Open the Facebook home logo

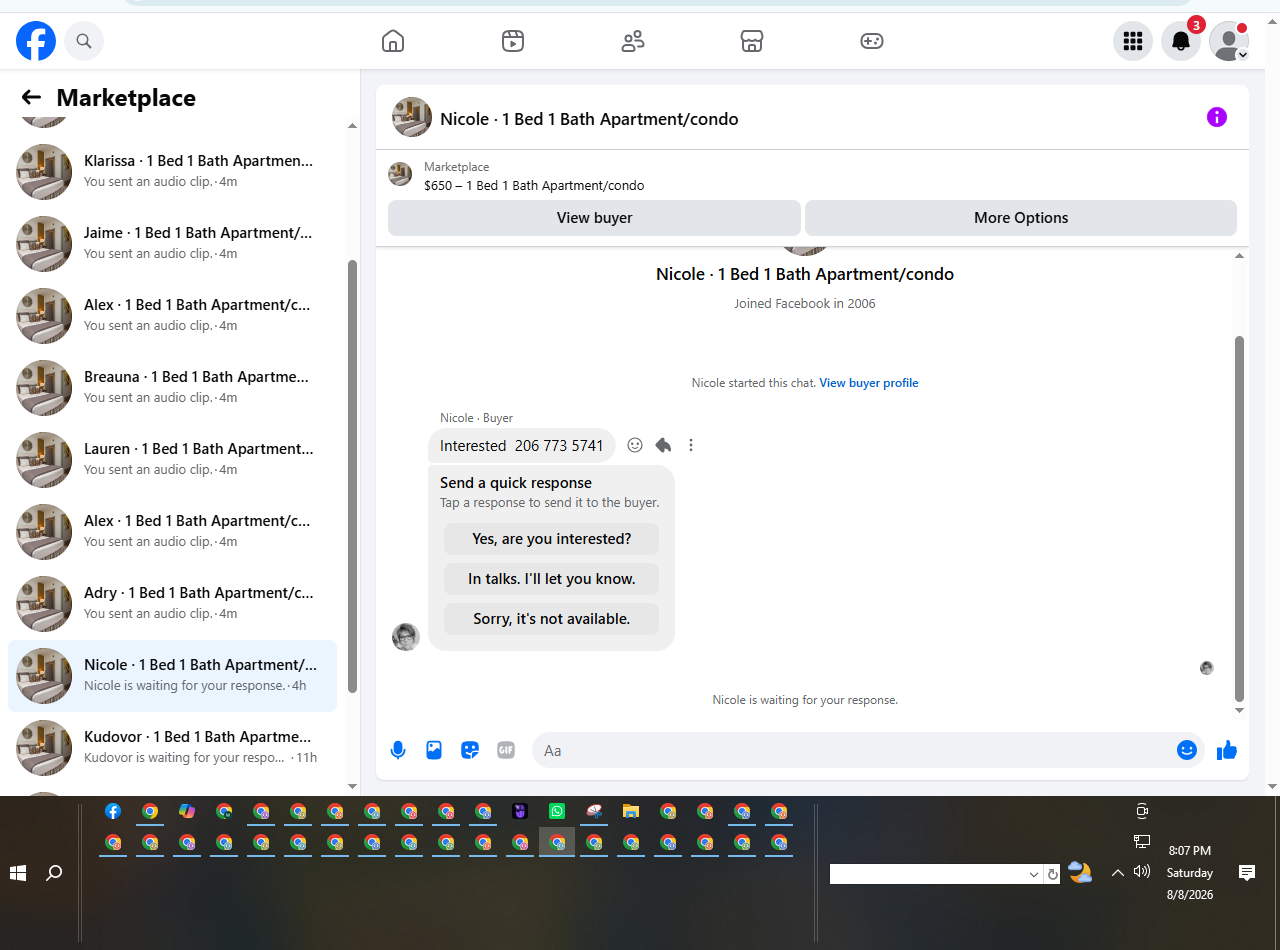point(36,41)
